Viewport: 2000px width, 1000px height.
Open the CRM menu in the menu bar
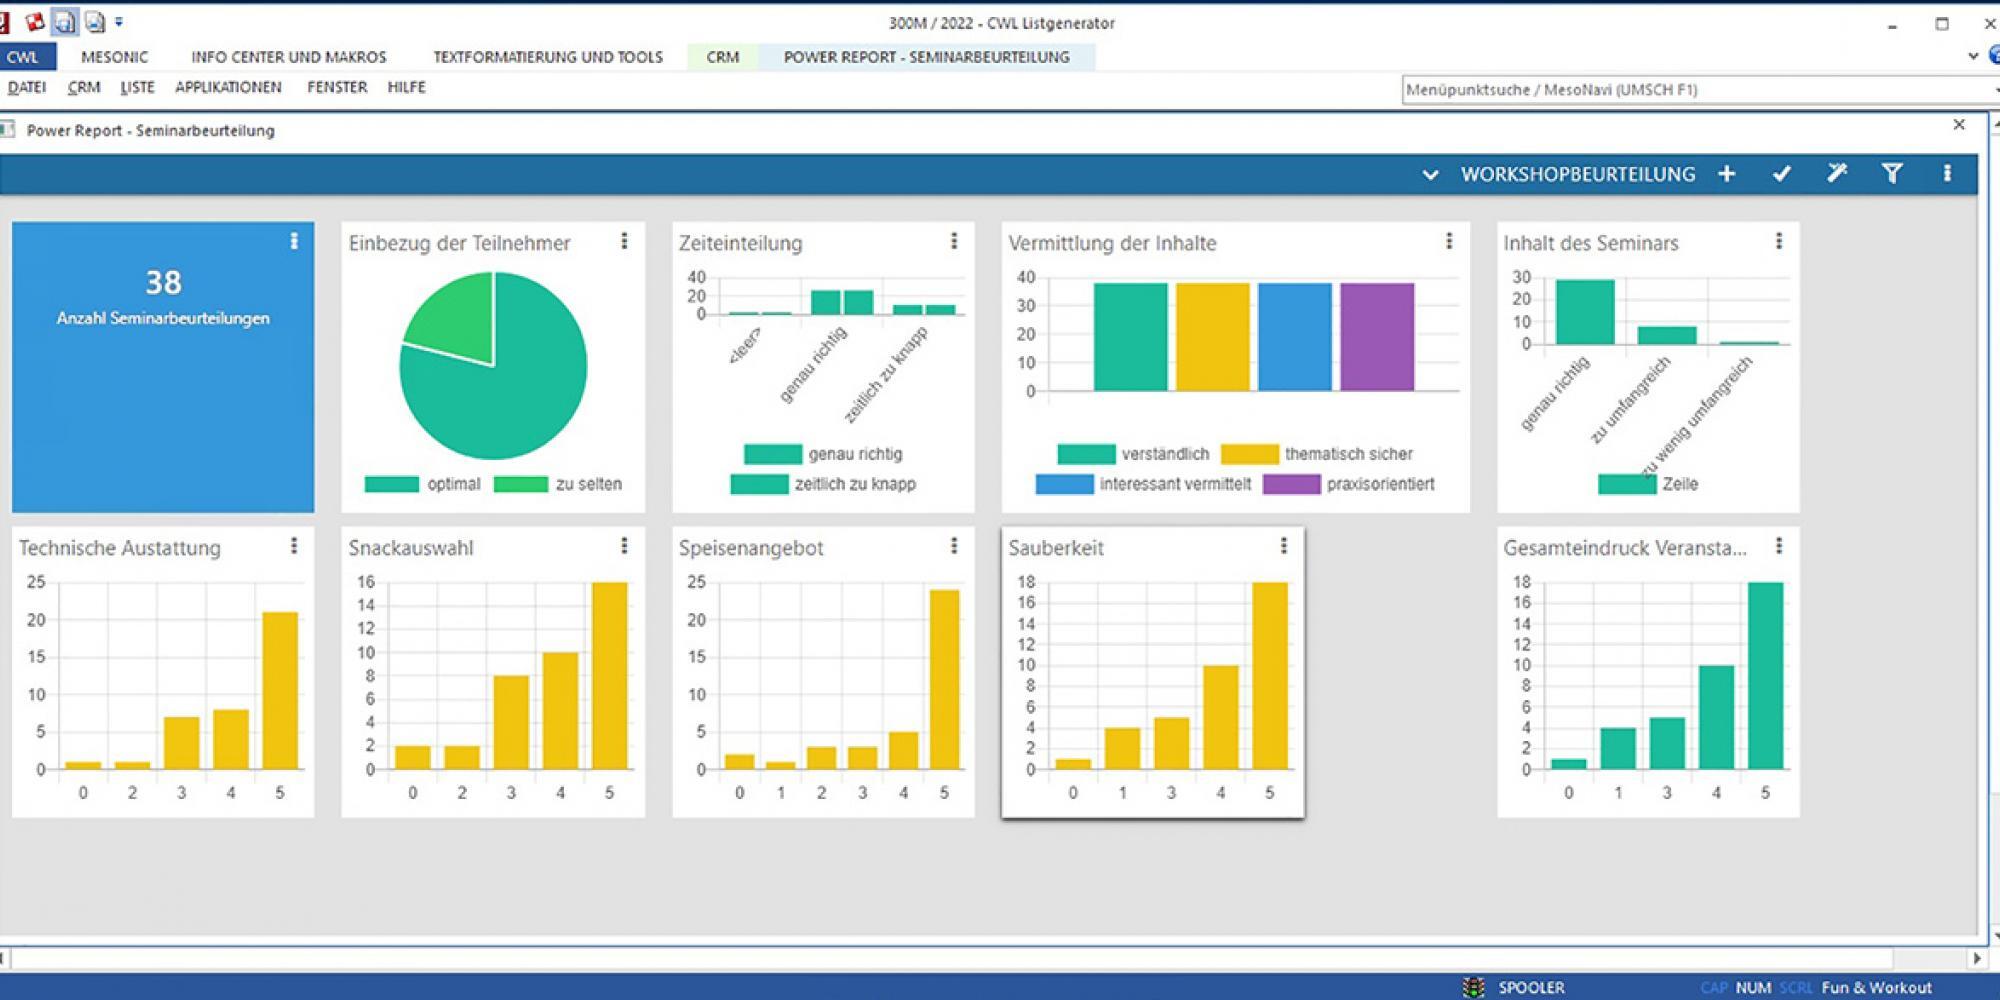(84, 87)
